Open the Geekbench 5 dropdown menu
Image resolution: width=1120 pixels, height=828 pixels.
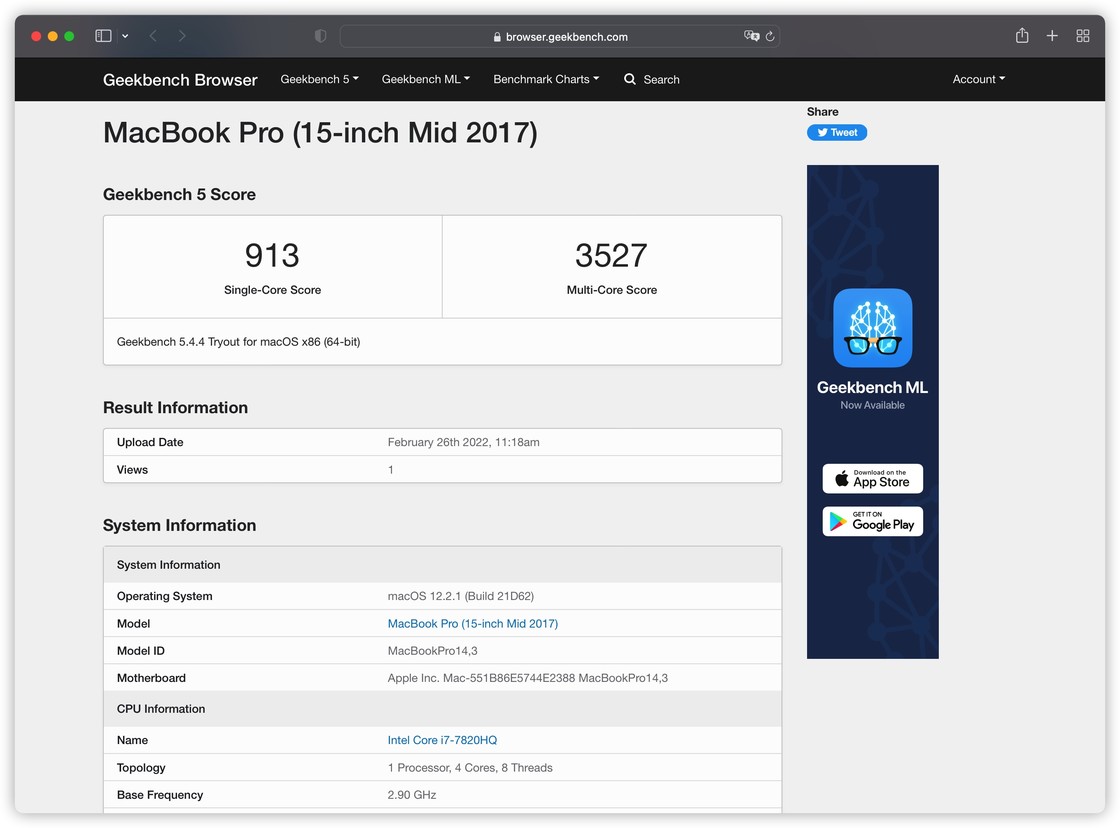tap(318, 79)
